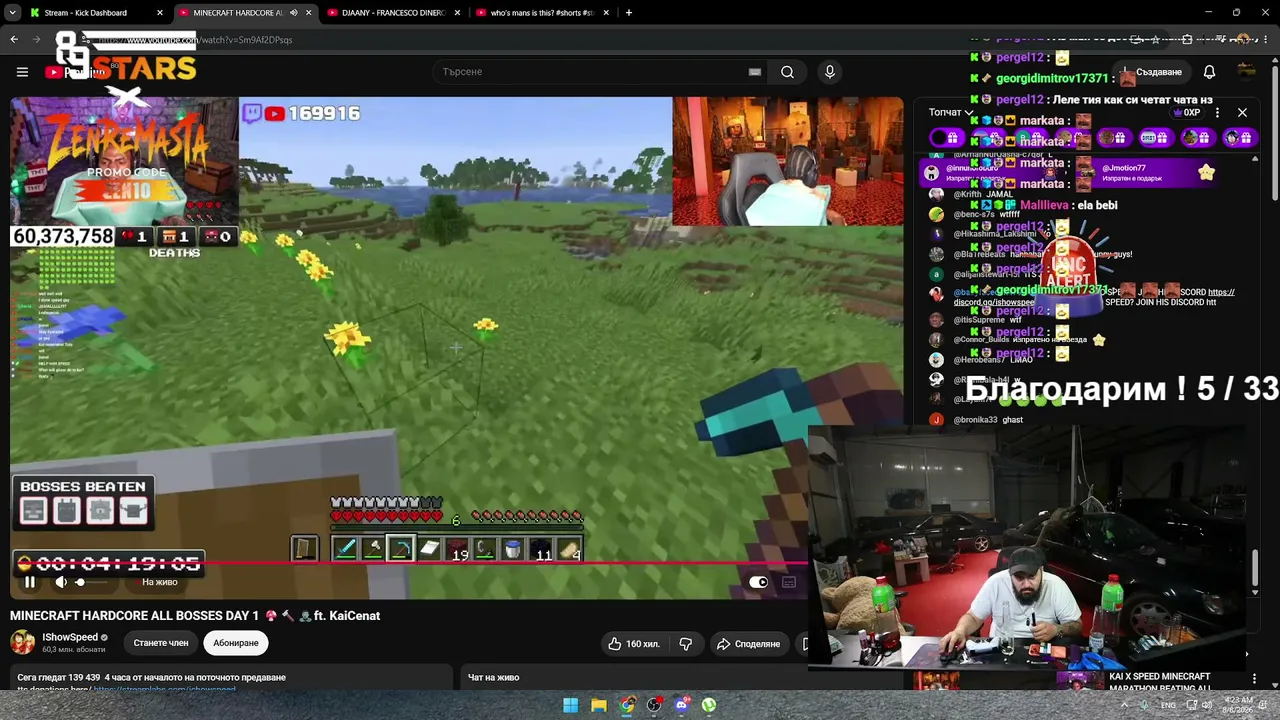Close the Stream - Kick Dashboard tab
1280x720 pixels.
pyautogui.click(x=160, y=13)
